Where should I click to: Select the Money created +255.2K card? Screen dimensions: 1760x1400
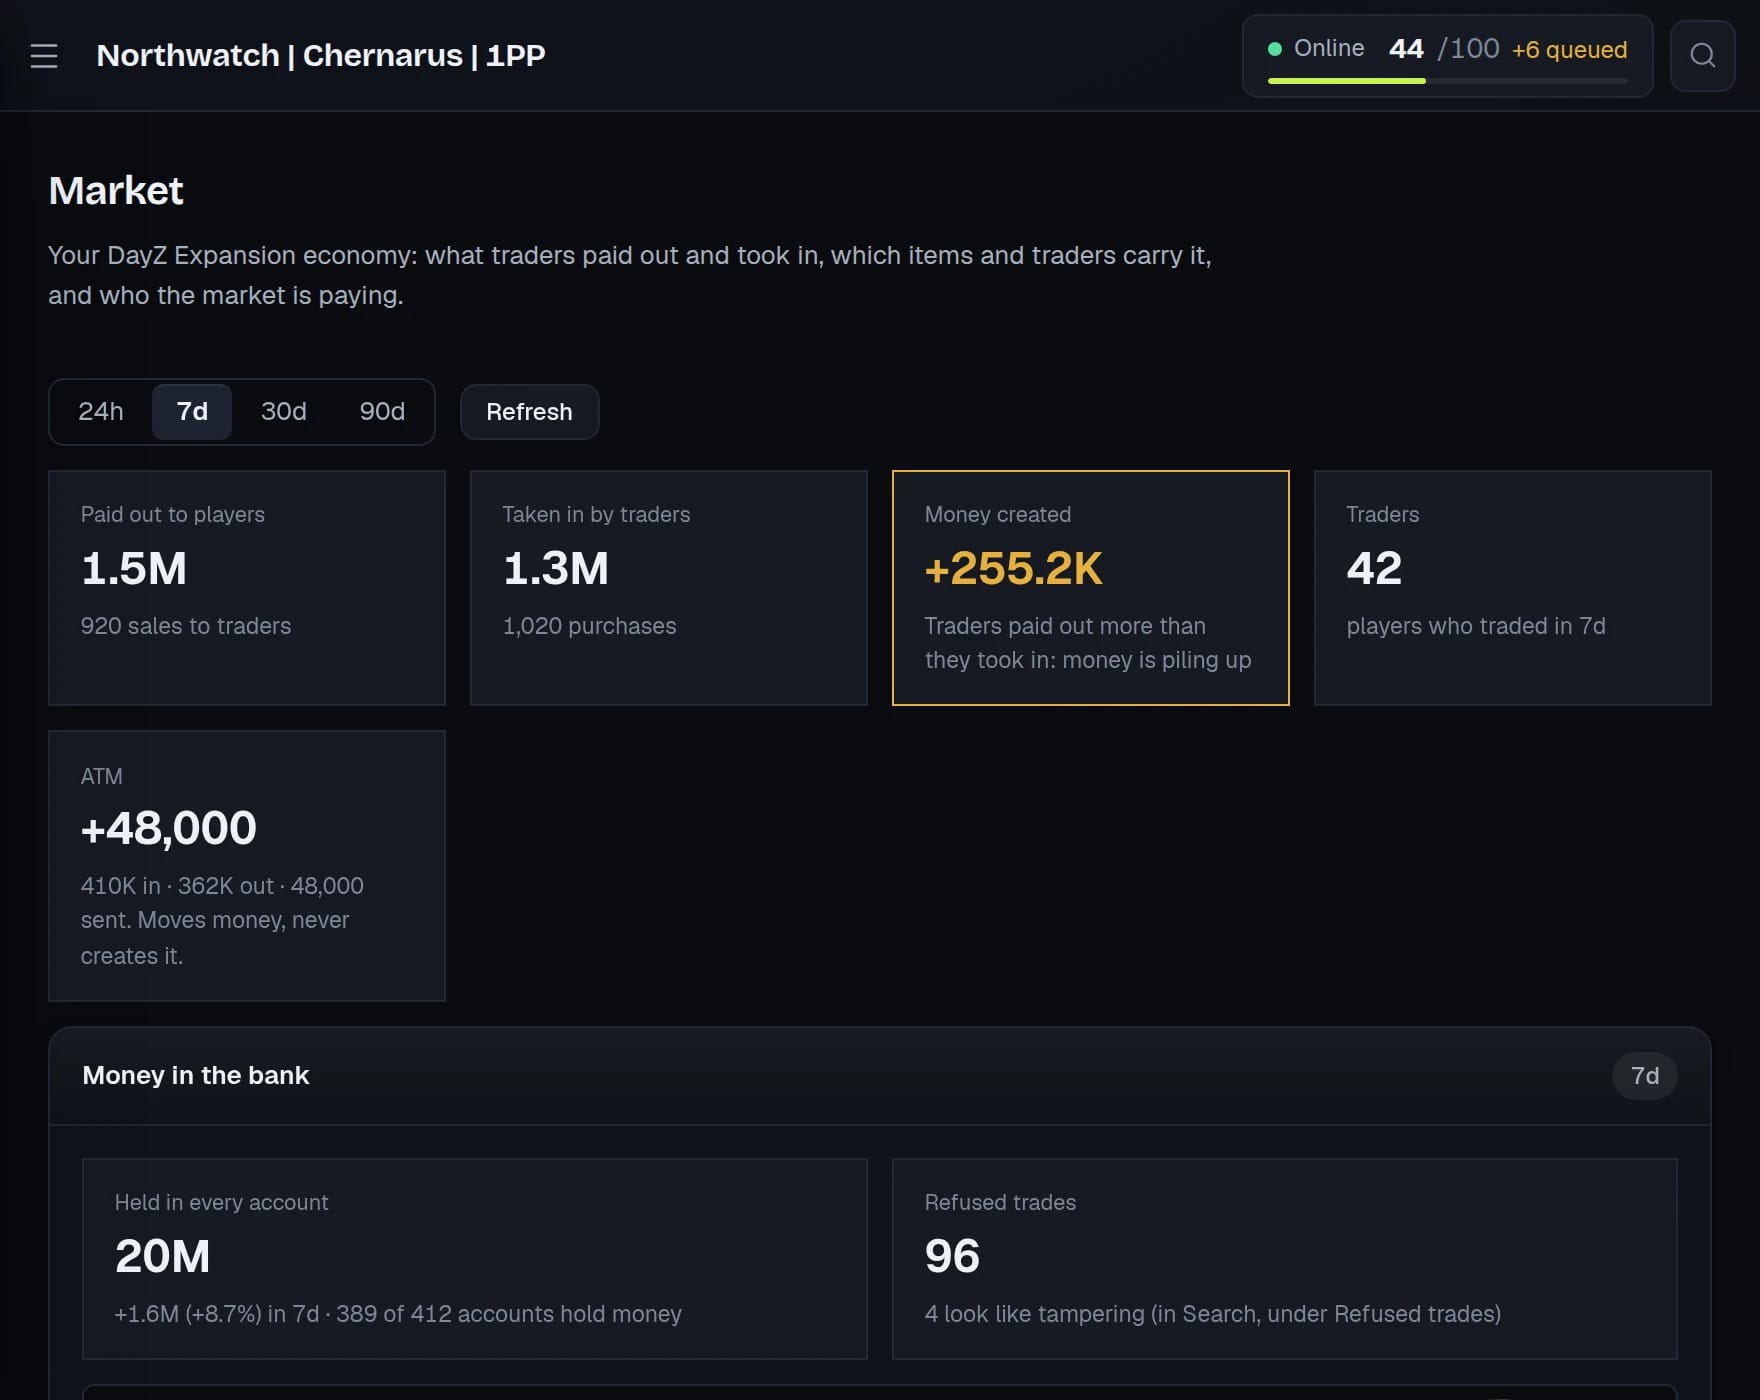coord(1091,588)
